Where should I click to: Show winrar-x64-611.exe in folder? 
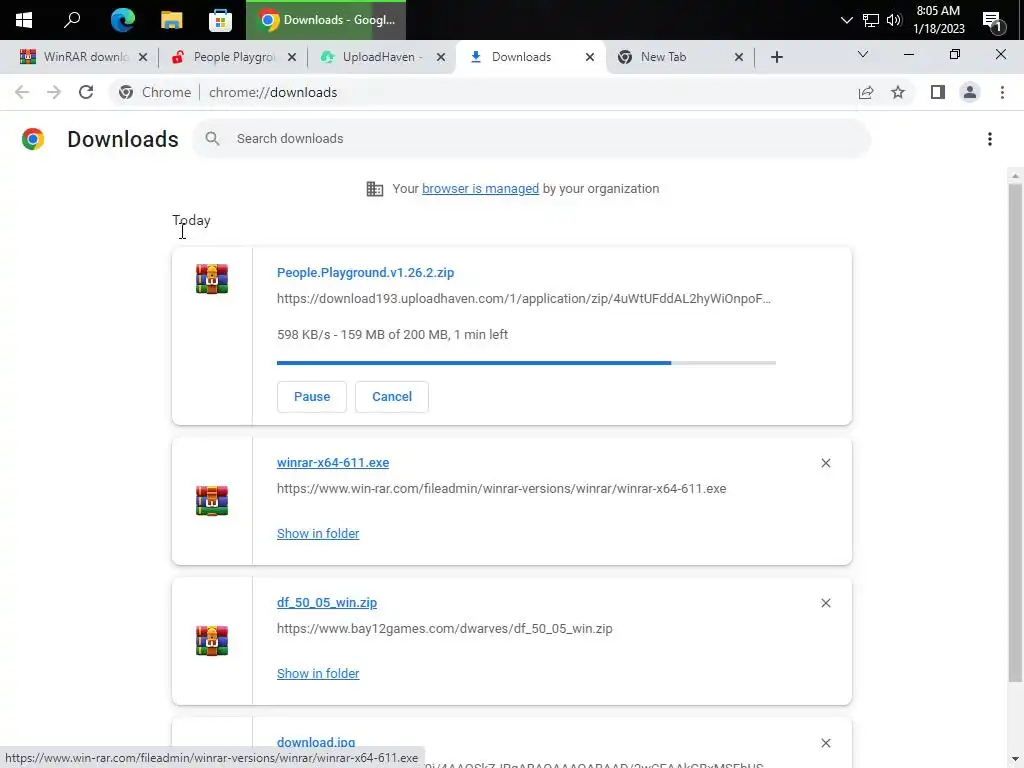(318, 534)
